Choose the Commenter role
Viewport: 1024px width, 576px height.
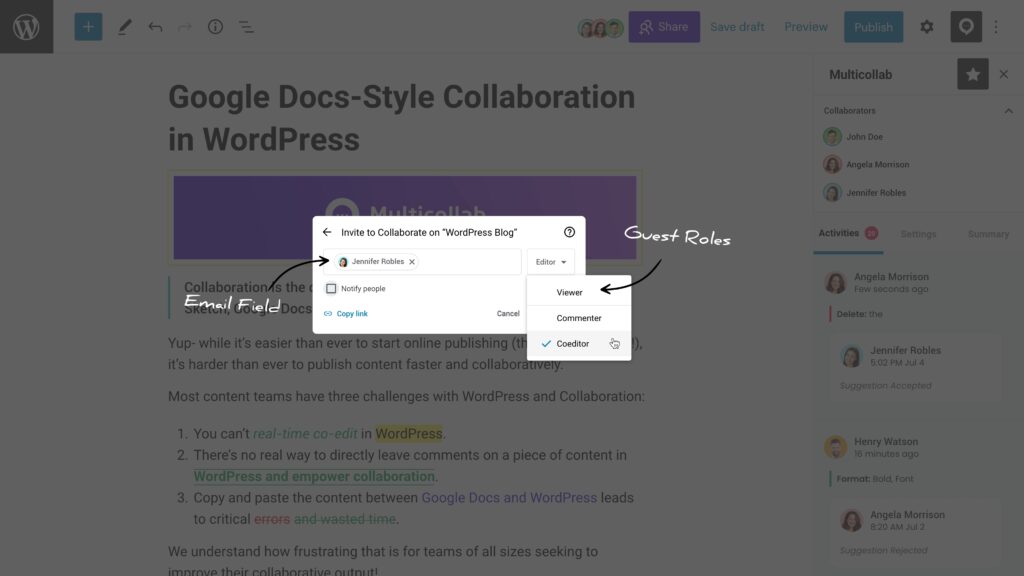pyautogui.click(x=579, y=318)
